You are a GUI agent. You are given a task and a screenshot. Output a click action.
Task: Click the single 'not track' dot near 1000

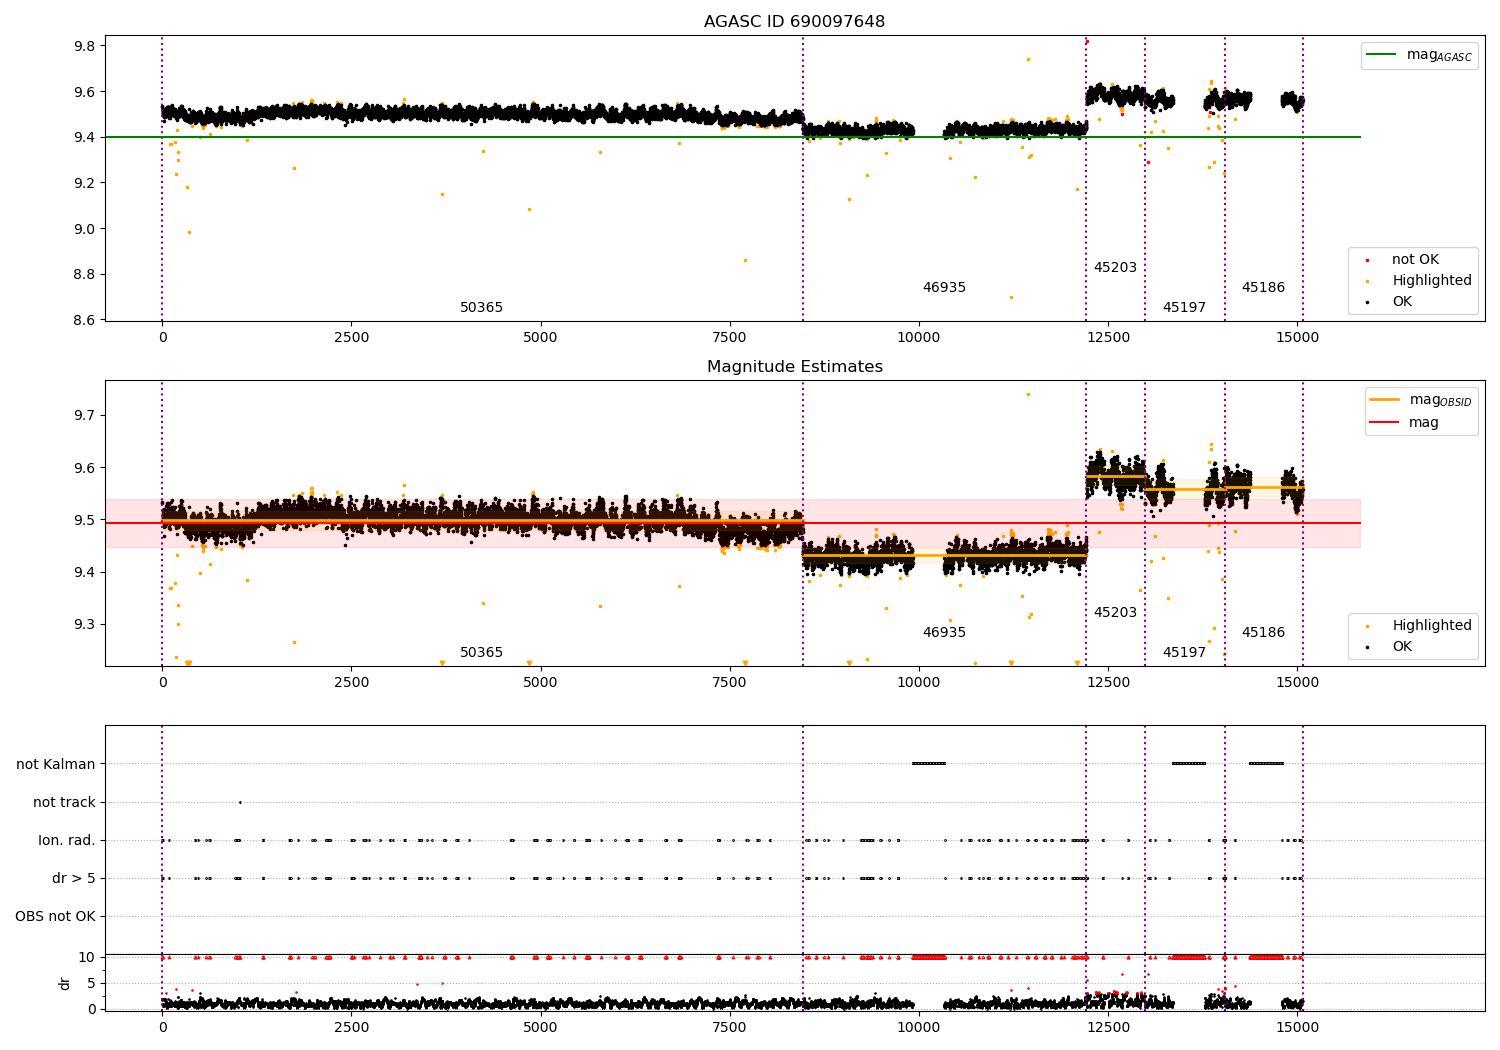(240, 802)
